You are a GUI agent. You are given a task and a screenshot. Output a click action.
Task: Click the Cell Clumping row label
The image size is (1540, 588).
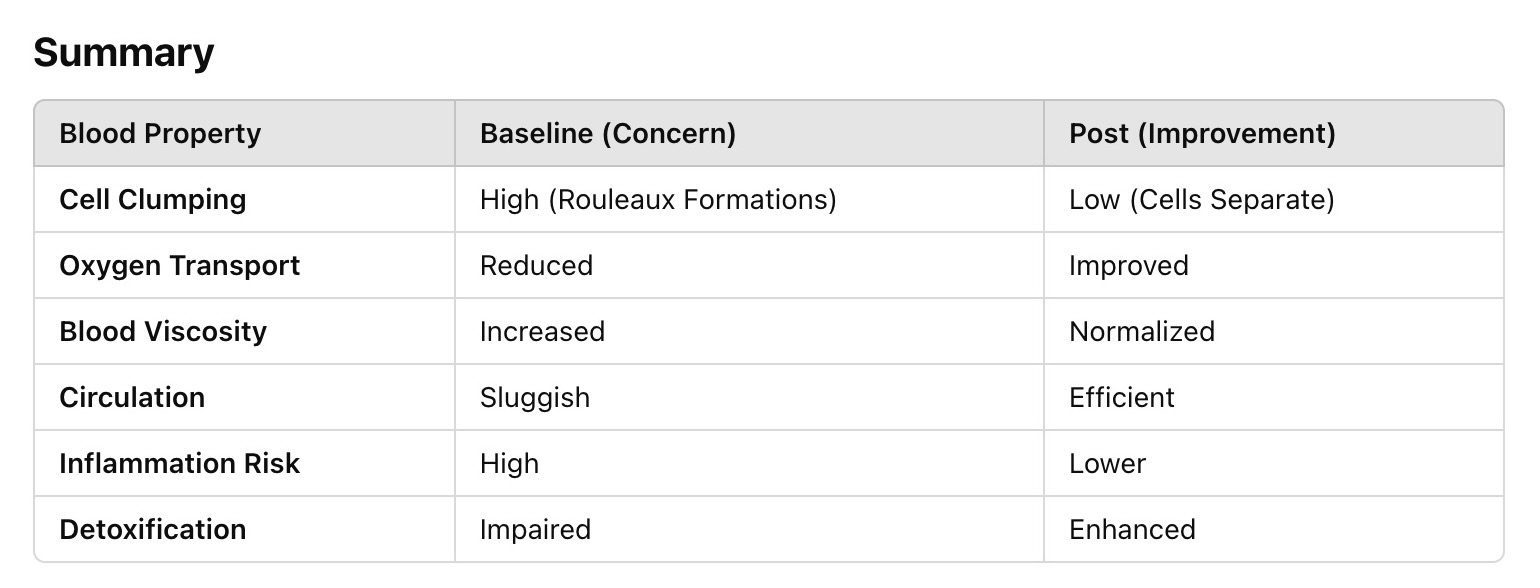point(153,200)
